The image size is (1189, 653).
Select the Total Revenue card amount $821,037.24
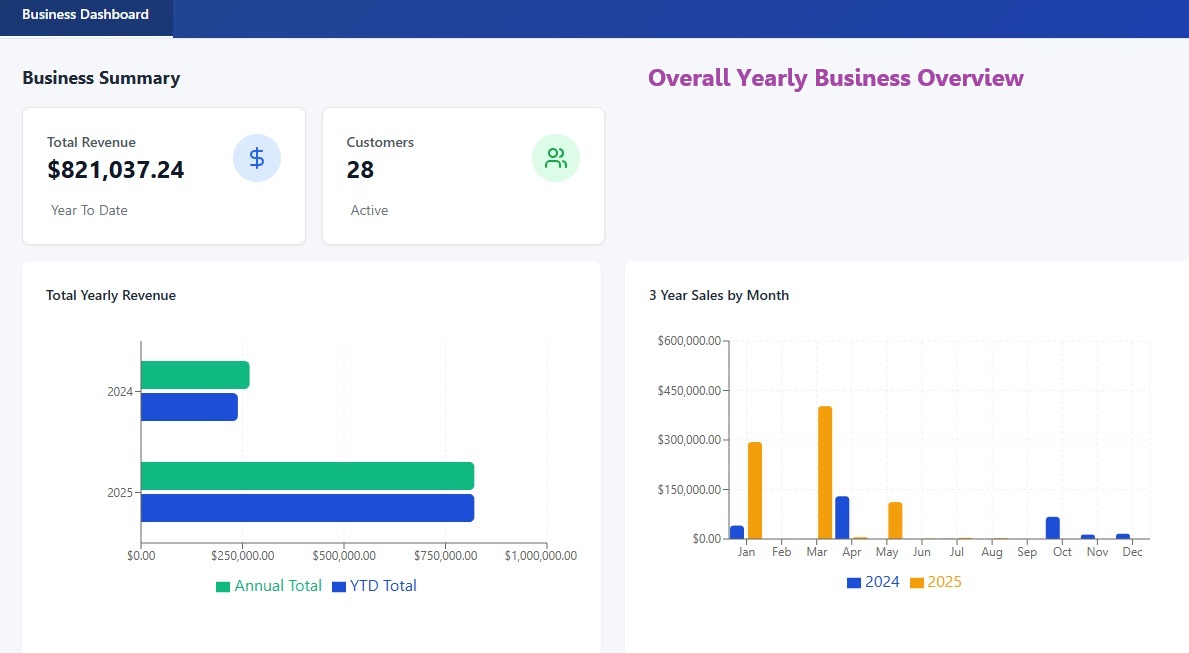[115, 170]
